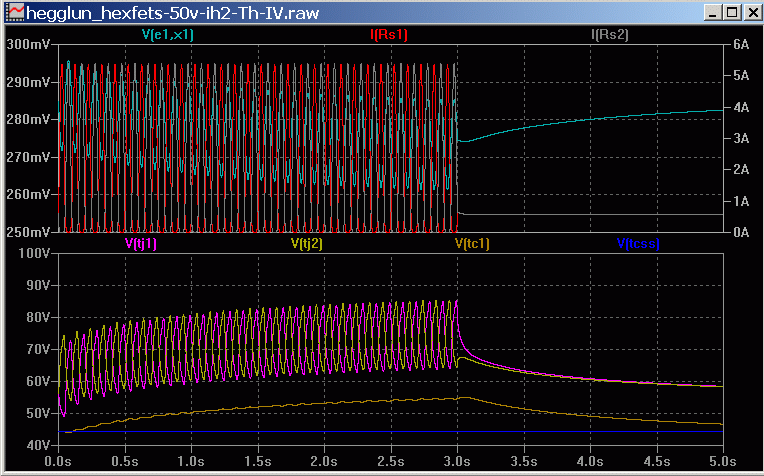Click the 3.0s time axis label
764x476 pixels.
457,461
